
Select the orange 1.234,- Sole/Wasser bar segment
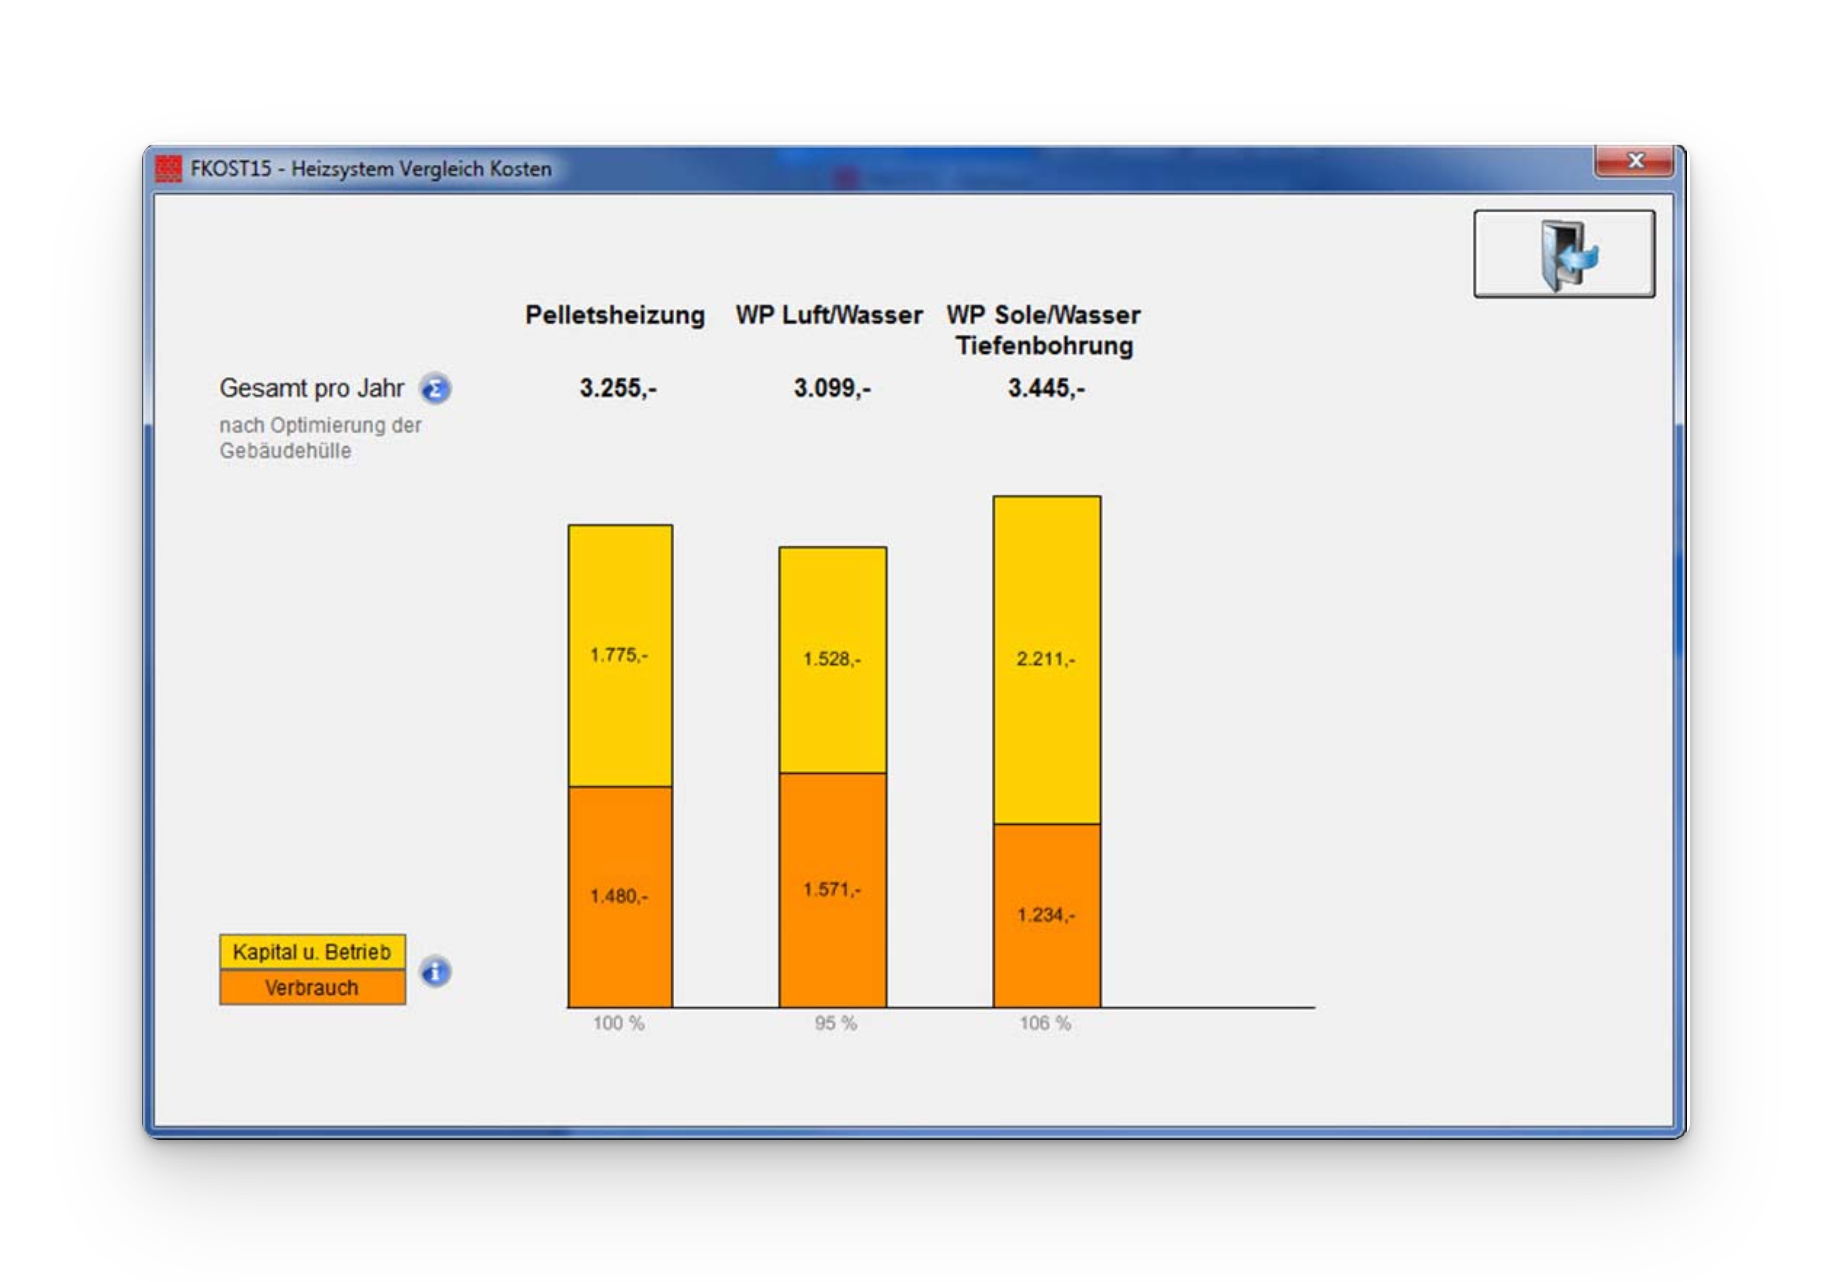coord(1046,915)
